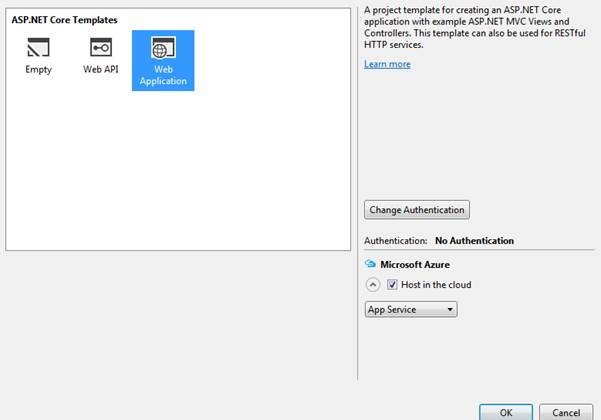Click the Host in the cloud label
Viewport: 601px width, 420px height.
(x=436, y=285)
